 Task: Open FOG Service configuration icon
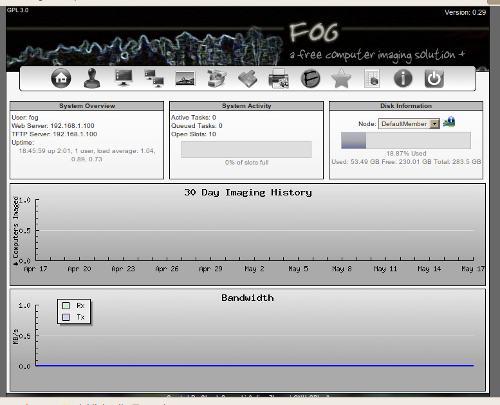click(310, 79)
